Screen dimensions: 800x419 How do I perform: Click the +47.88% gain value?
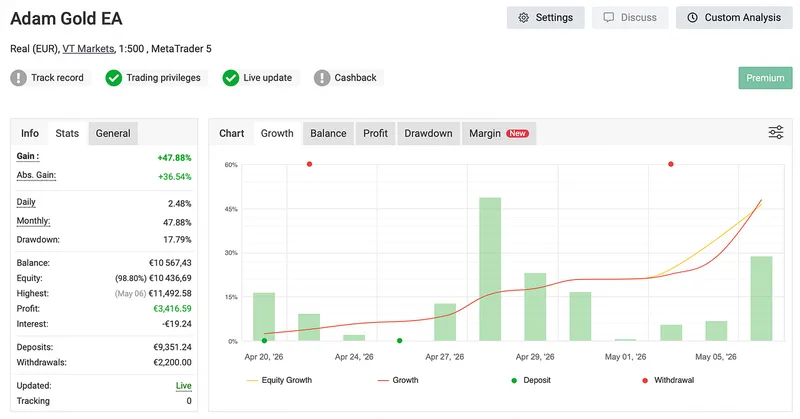pos(174,158)
